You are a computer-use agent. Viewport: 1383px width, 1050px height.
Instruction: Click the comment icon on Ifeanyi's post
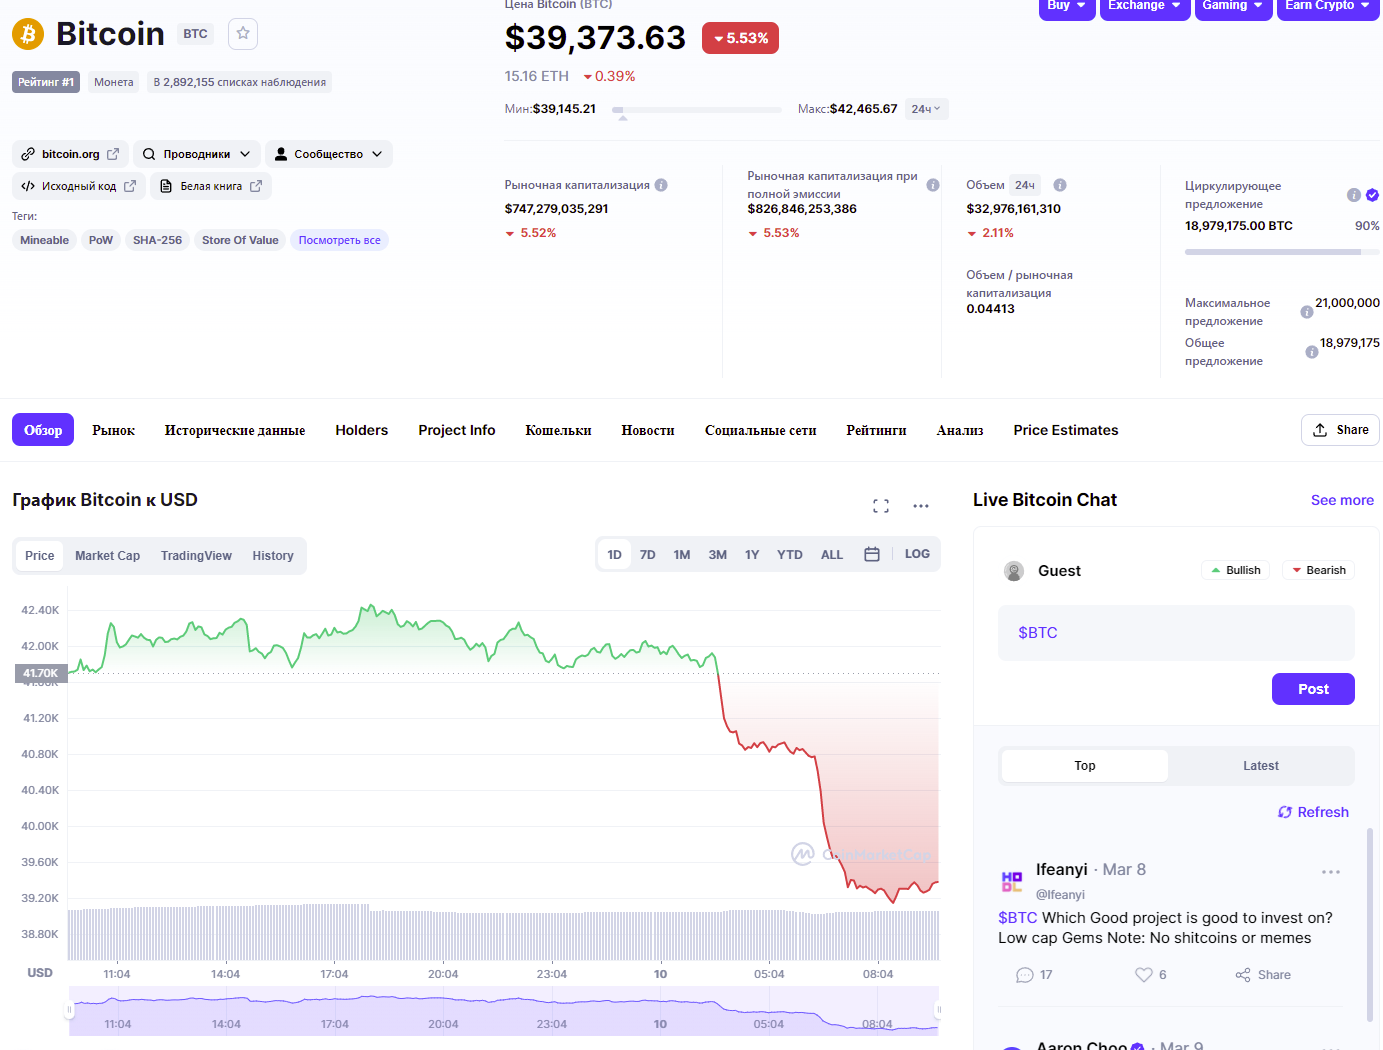(x=1025, y=975)
